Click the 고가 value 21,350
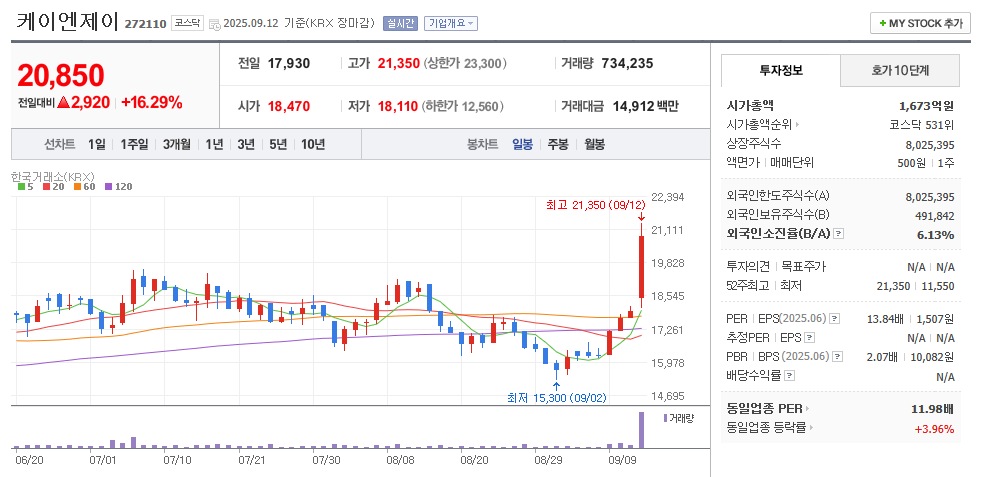This screenshot has height=477, width=991. pyautogui.click(x=399, y=63)
